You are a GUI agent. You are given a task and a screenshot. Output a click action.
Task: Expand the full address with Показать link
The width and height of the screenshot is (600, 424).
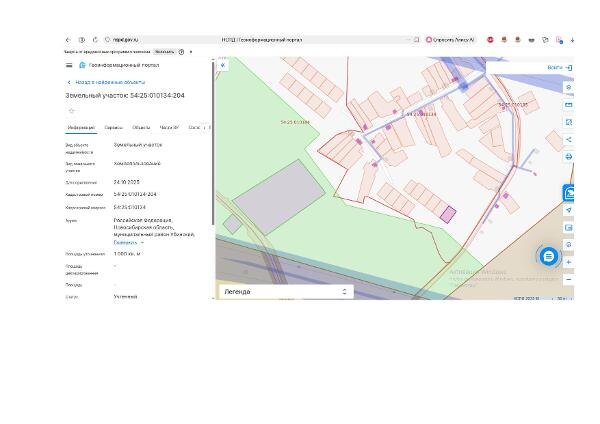128,242
